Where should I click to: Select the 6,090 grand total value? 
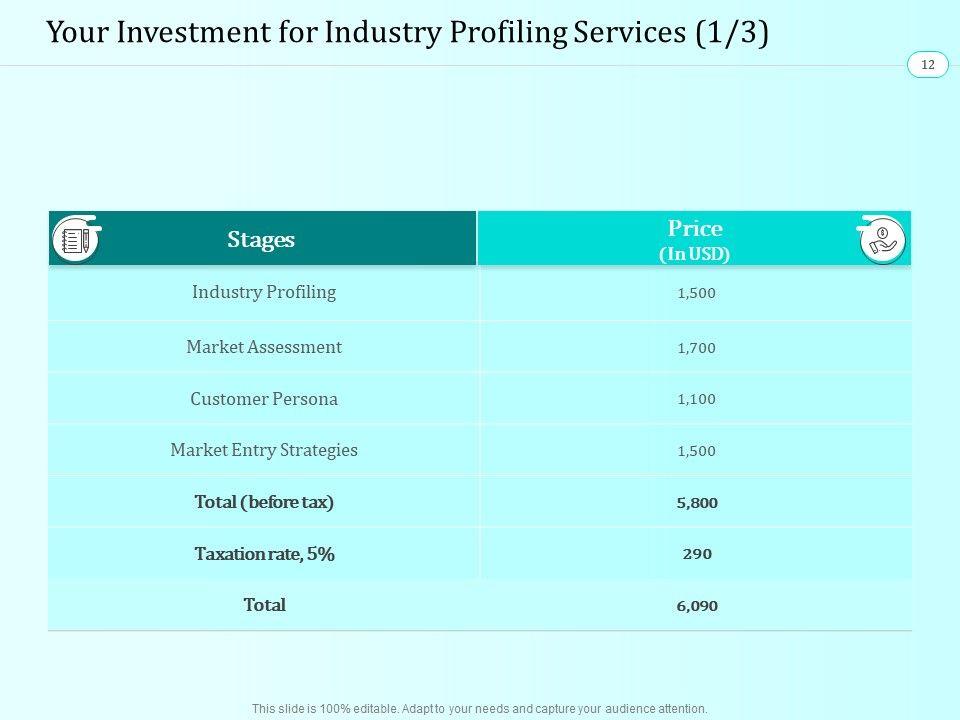coord(696,605)
